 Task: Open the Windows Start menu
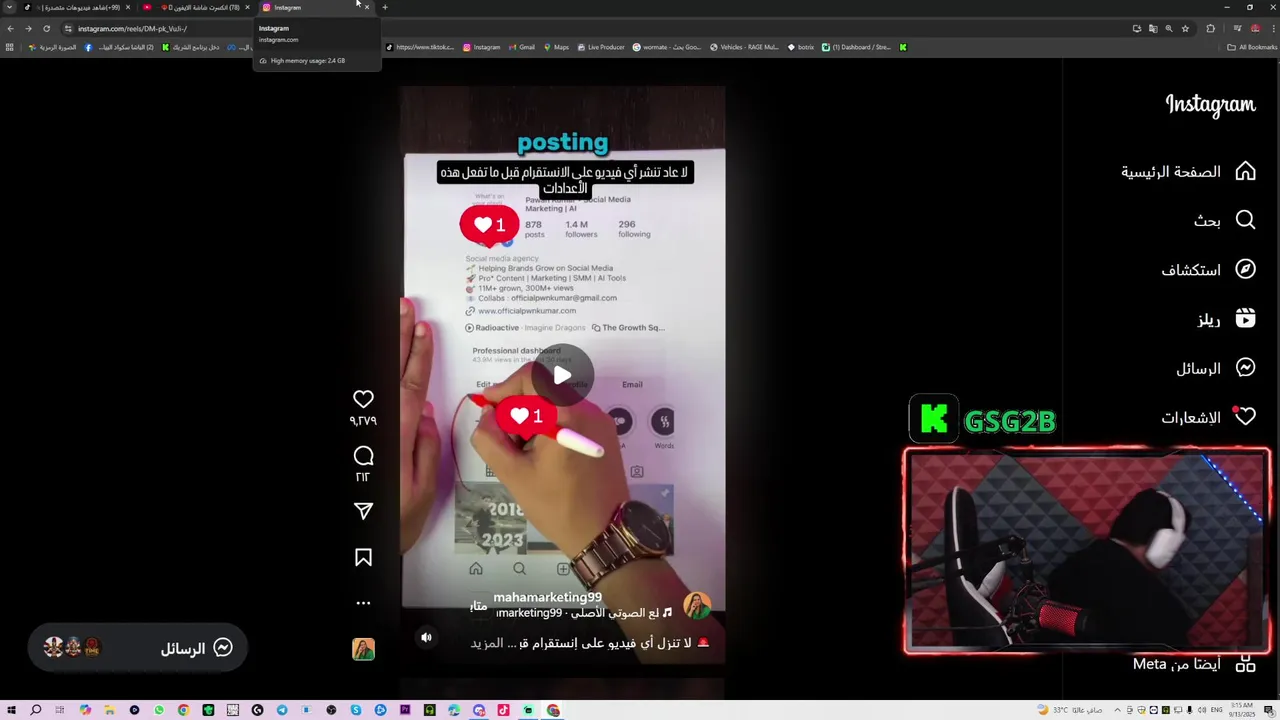tap(11, 710)
